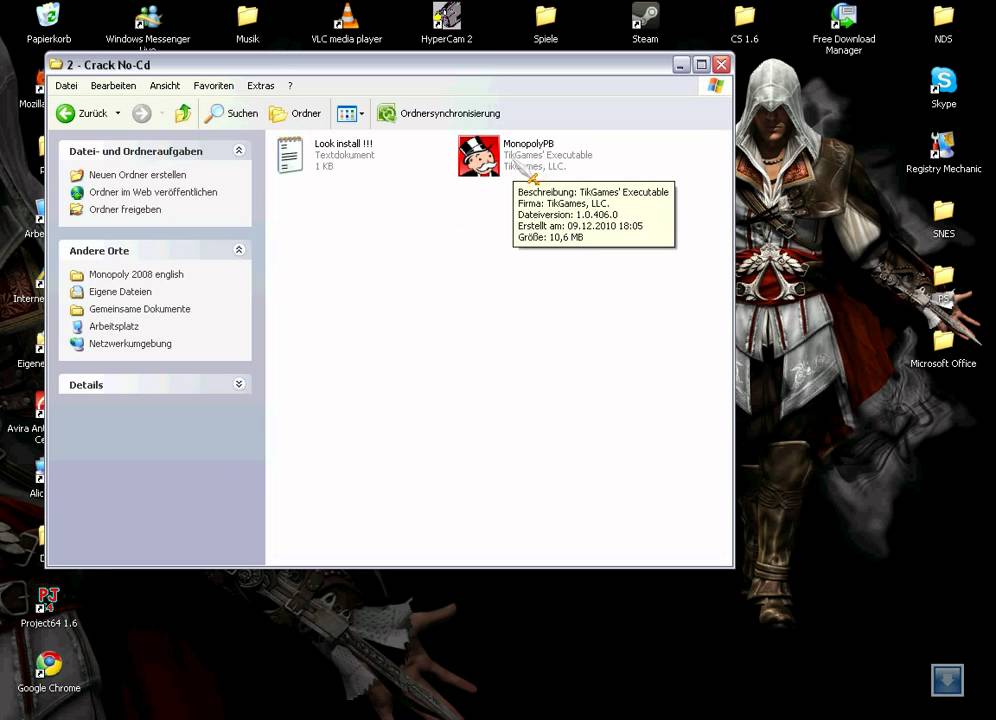996x720 pixels.
Task: Open the ? help menu
Action: pos(290,86)
